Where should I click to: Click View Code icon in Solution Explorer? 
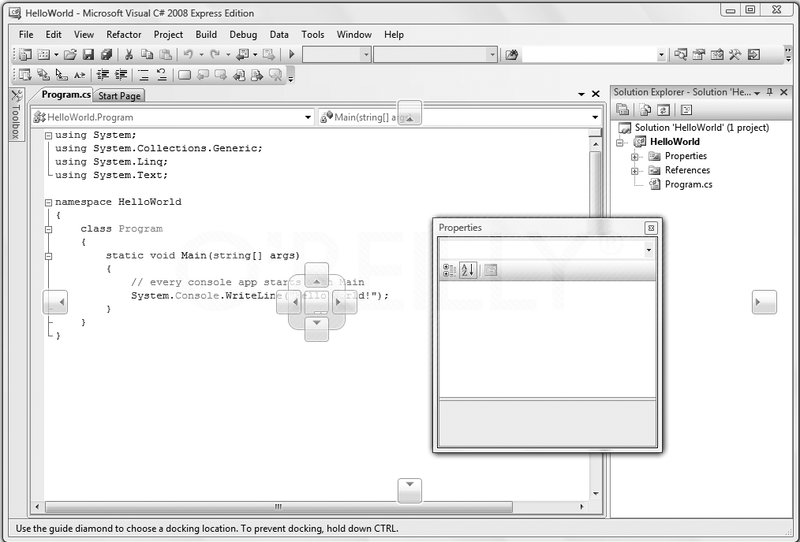point(686,110)
